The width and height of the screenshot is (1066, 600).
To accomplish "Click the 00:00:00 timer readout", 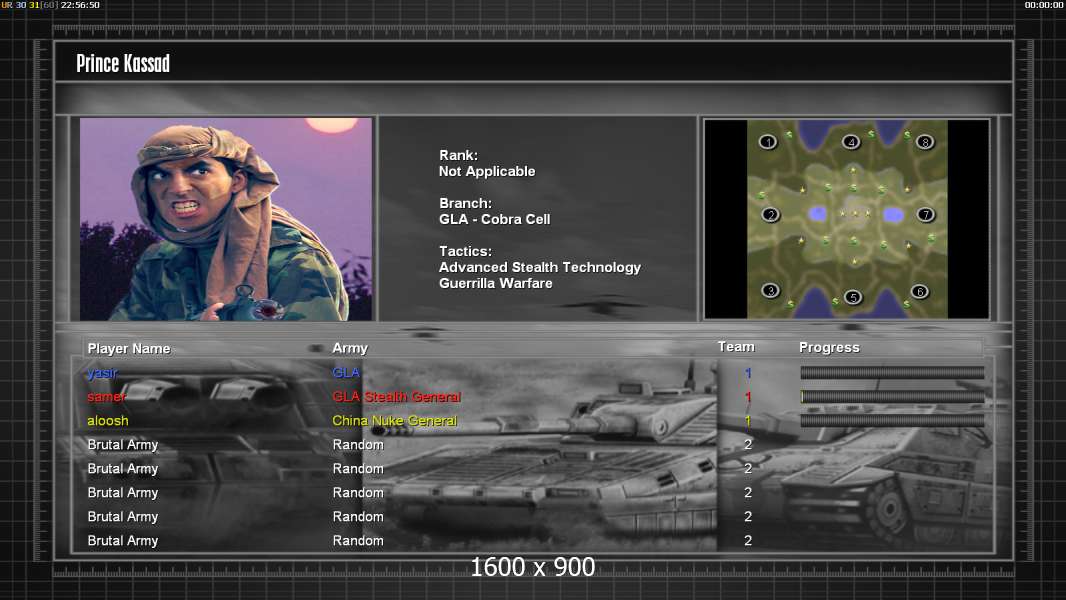I will pos(1044,5).
